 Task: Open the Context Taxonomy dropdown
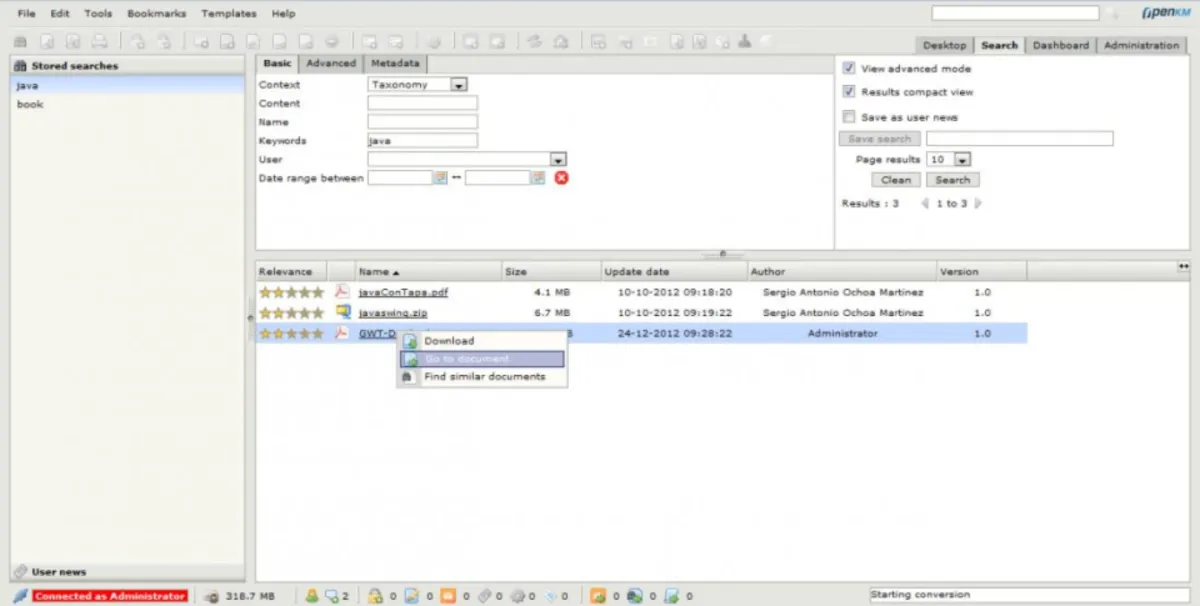(x=417, y=85)
